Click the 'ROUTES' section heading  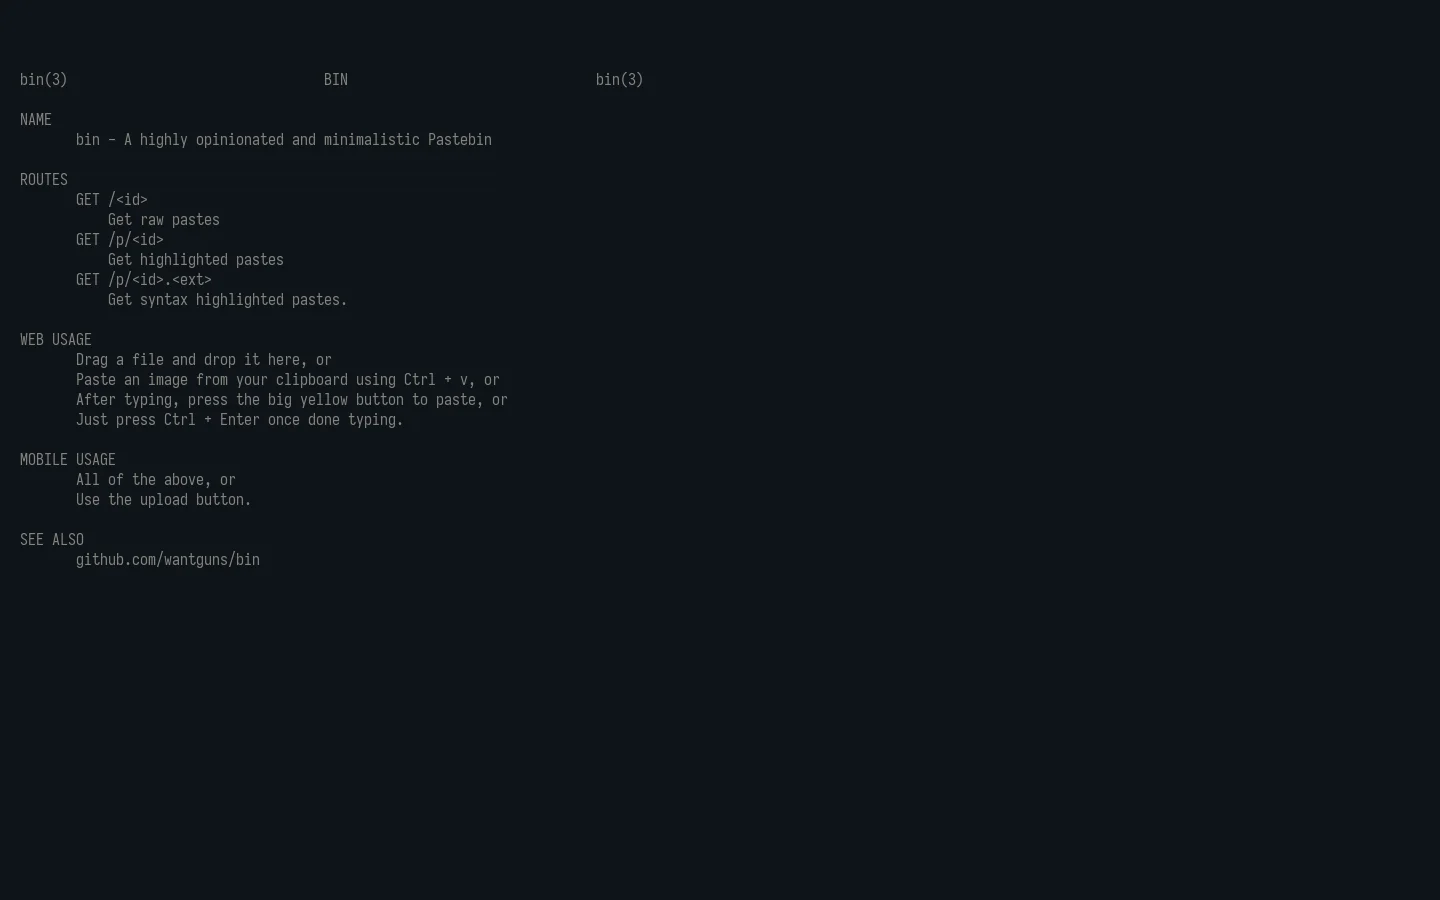point(44,180)
